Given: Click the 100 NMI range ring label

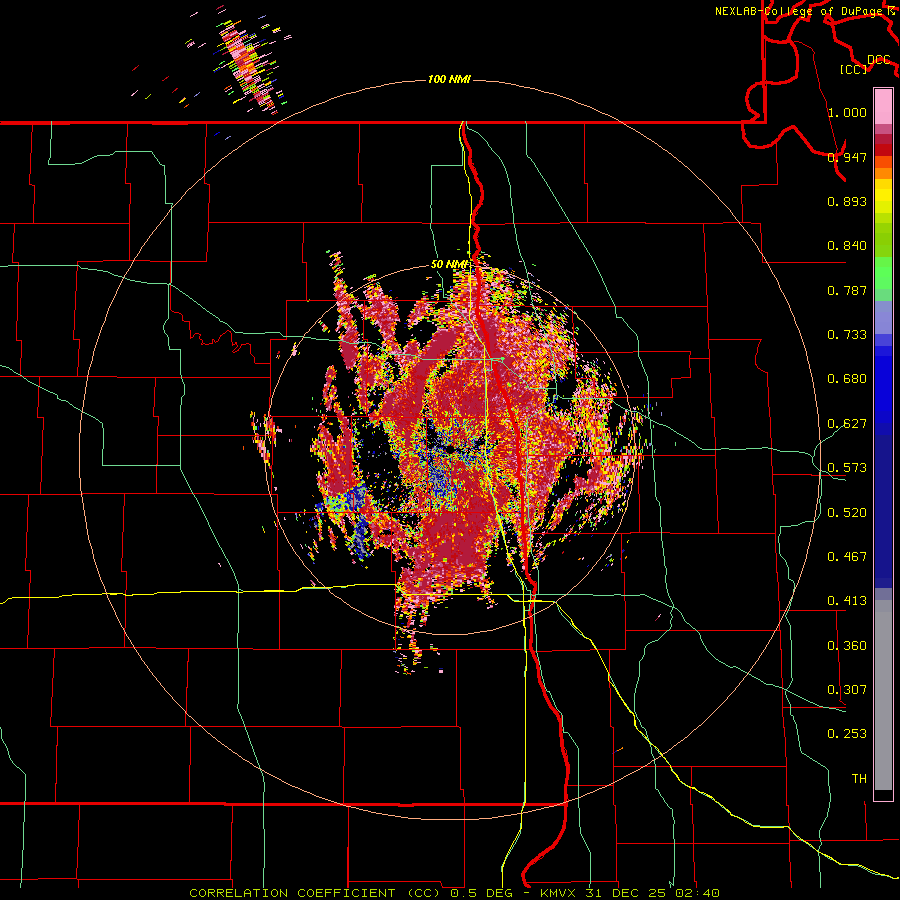Looking at the screenshot, I should 449,79.
